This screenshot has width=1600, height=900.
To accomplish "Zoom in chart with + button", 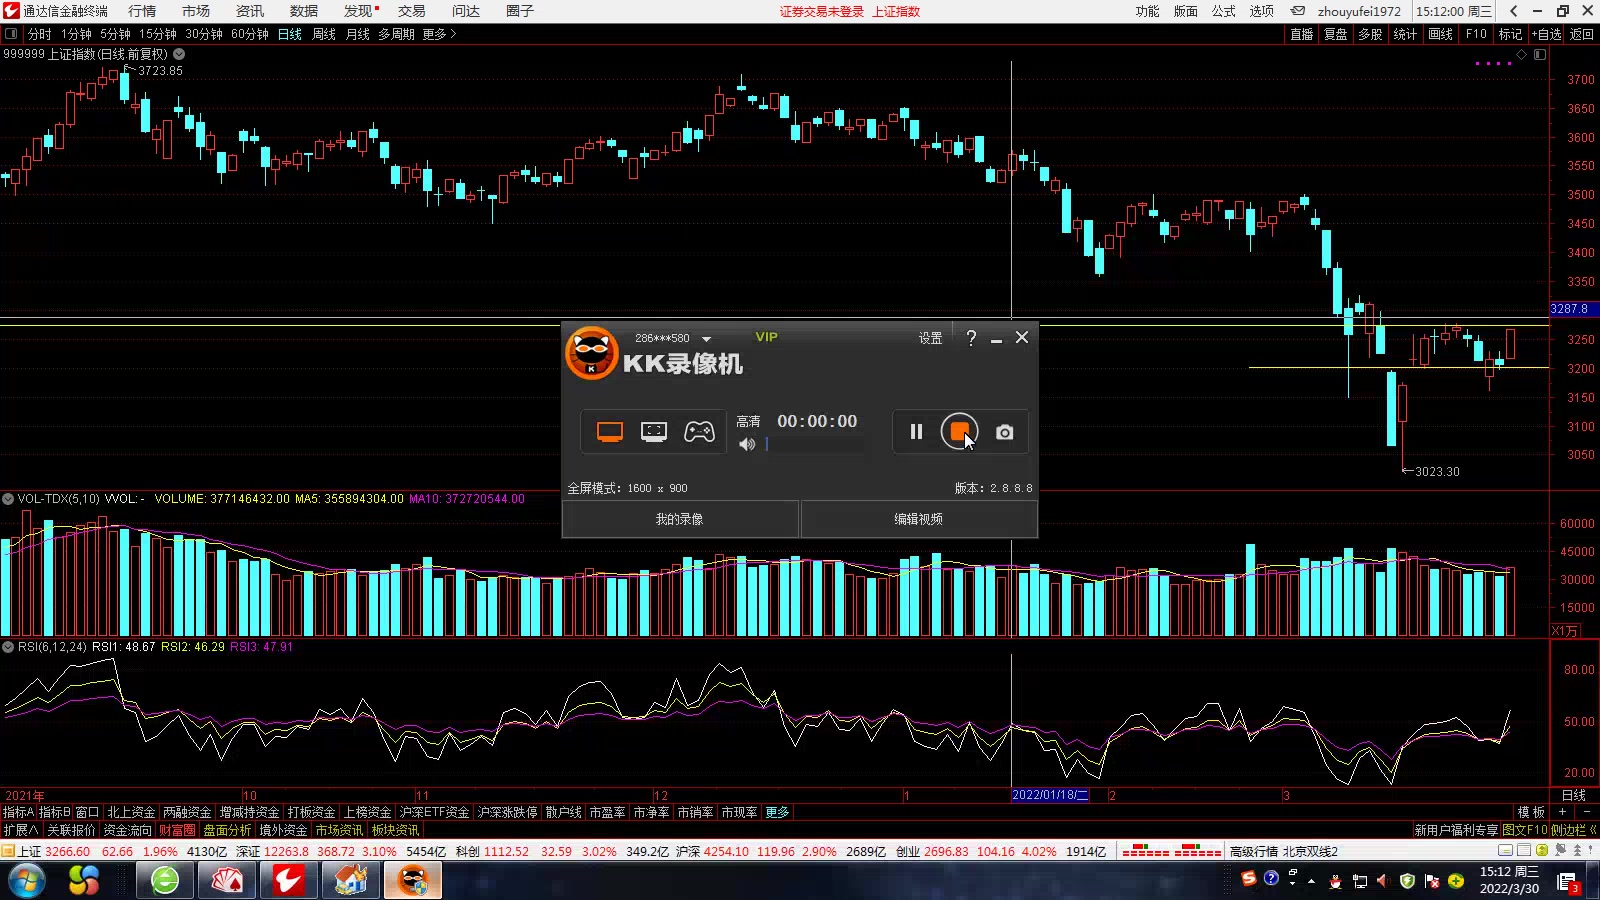I will pos(1562,812).
